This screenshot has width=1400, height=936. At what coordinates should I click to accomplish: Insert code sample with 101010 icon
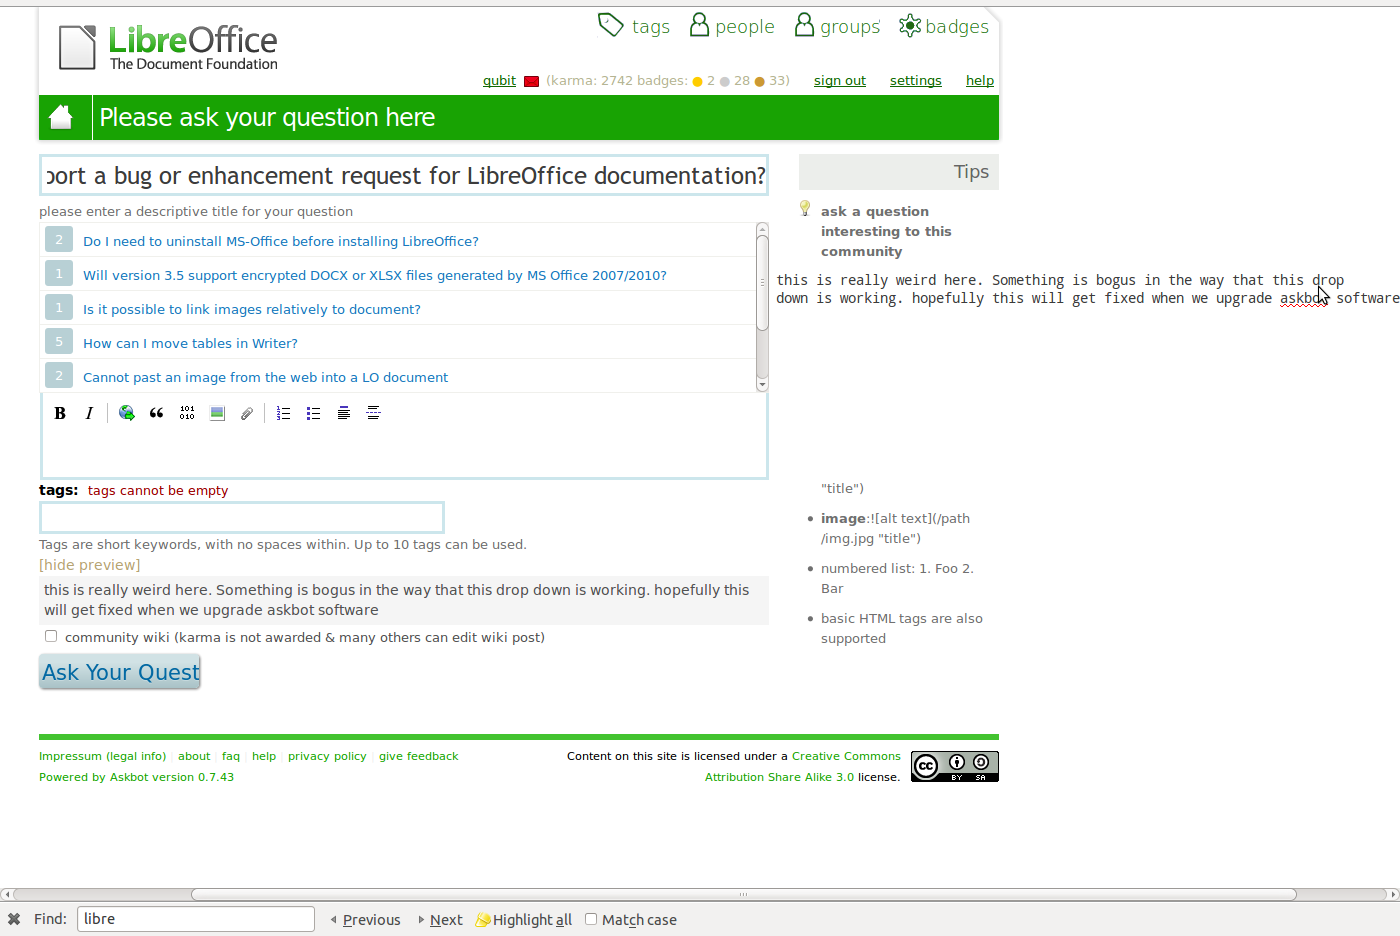tap(187, 413)
